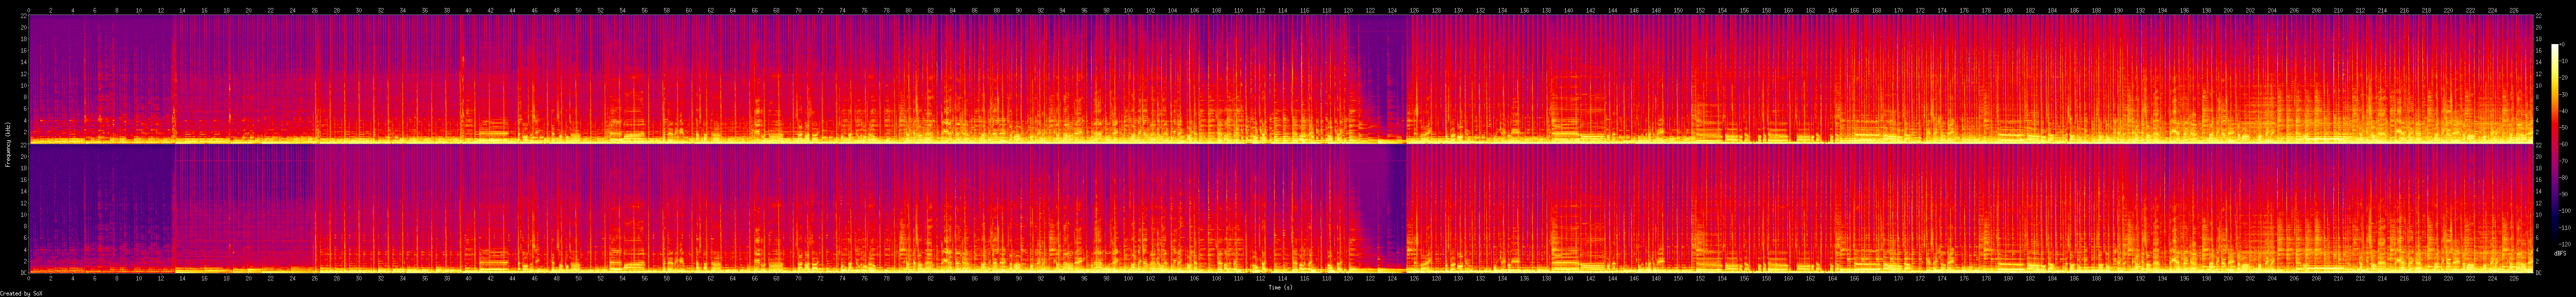The height and width of the screenshot is (297, 2576).
Task: Select the 26 second mark on top axis
Action: pos(315,10)
